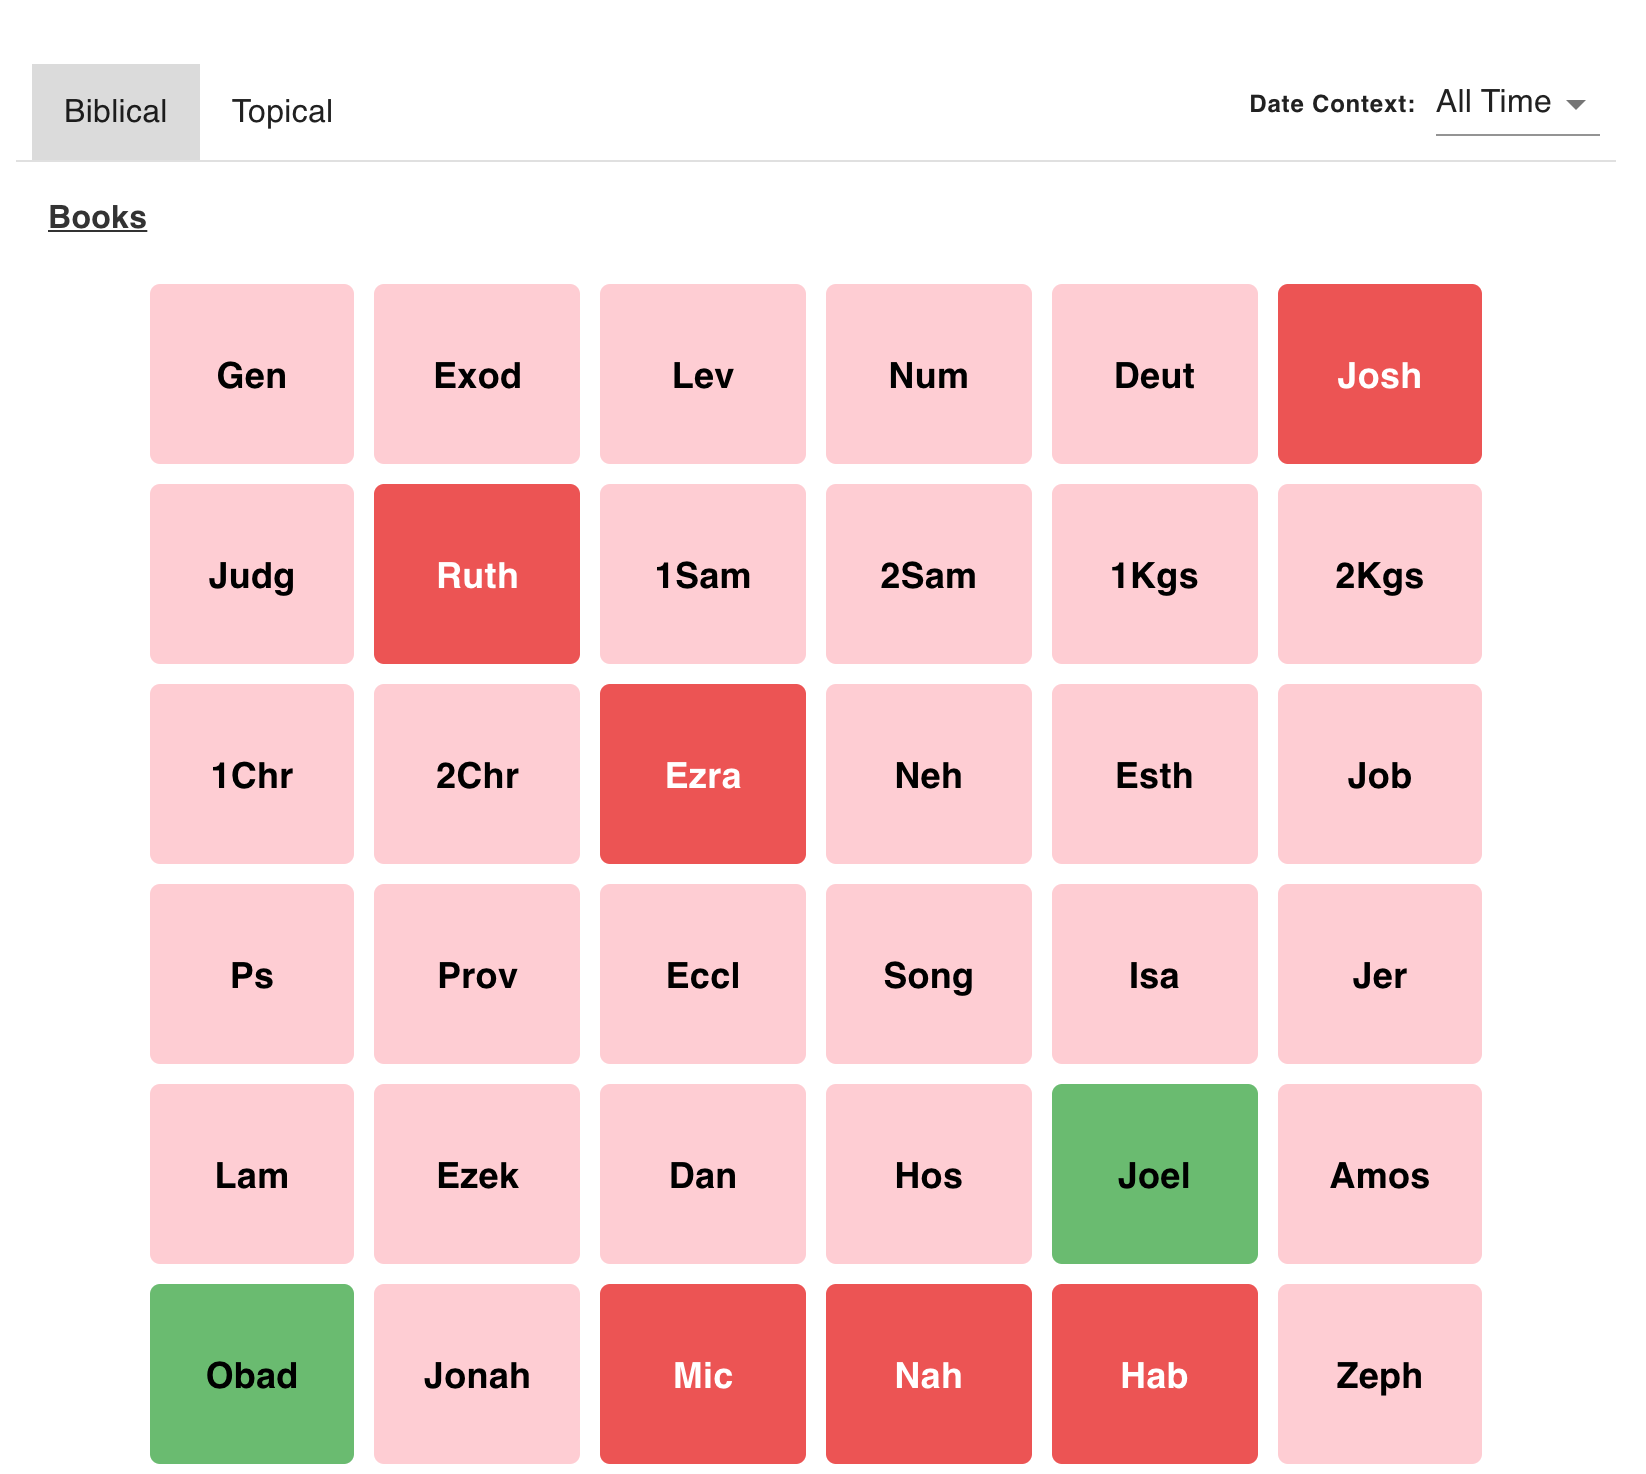
Task: Open the Date Context dropdown arrow
Action: pyautogui.click(x=1576, y=104)
